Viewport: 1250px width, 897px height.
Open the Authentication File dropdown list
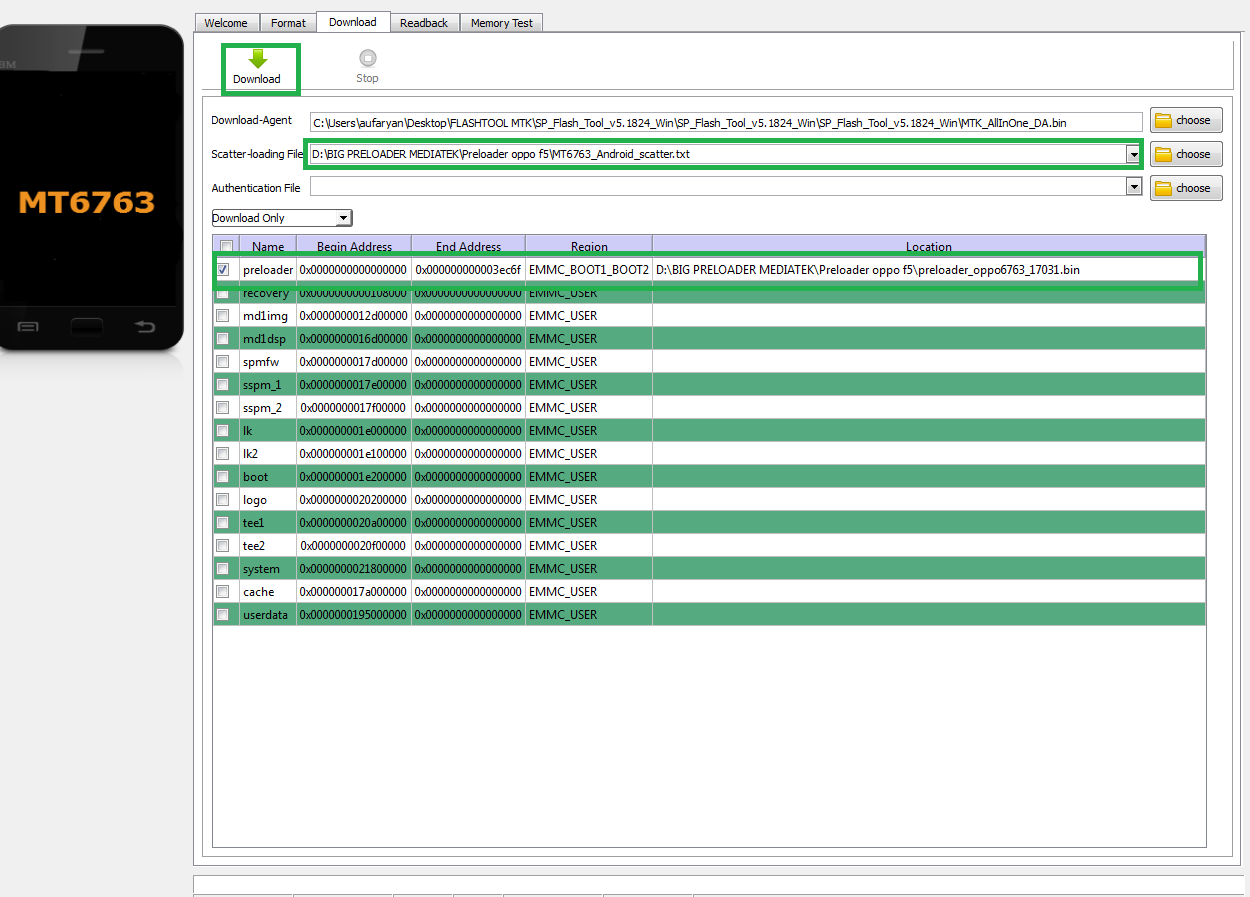[x=1133, y=187]
